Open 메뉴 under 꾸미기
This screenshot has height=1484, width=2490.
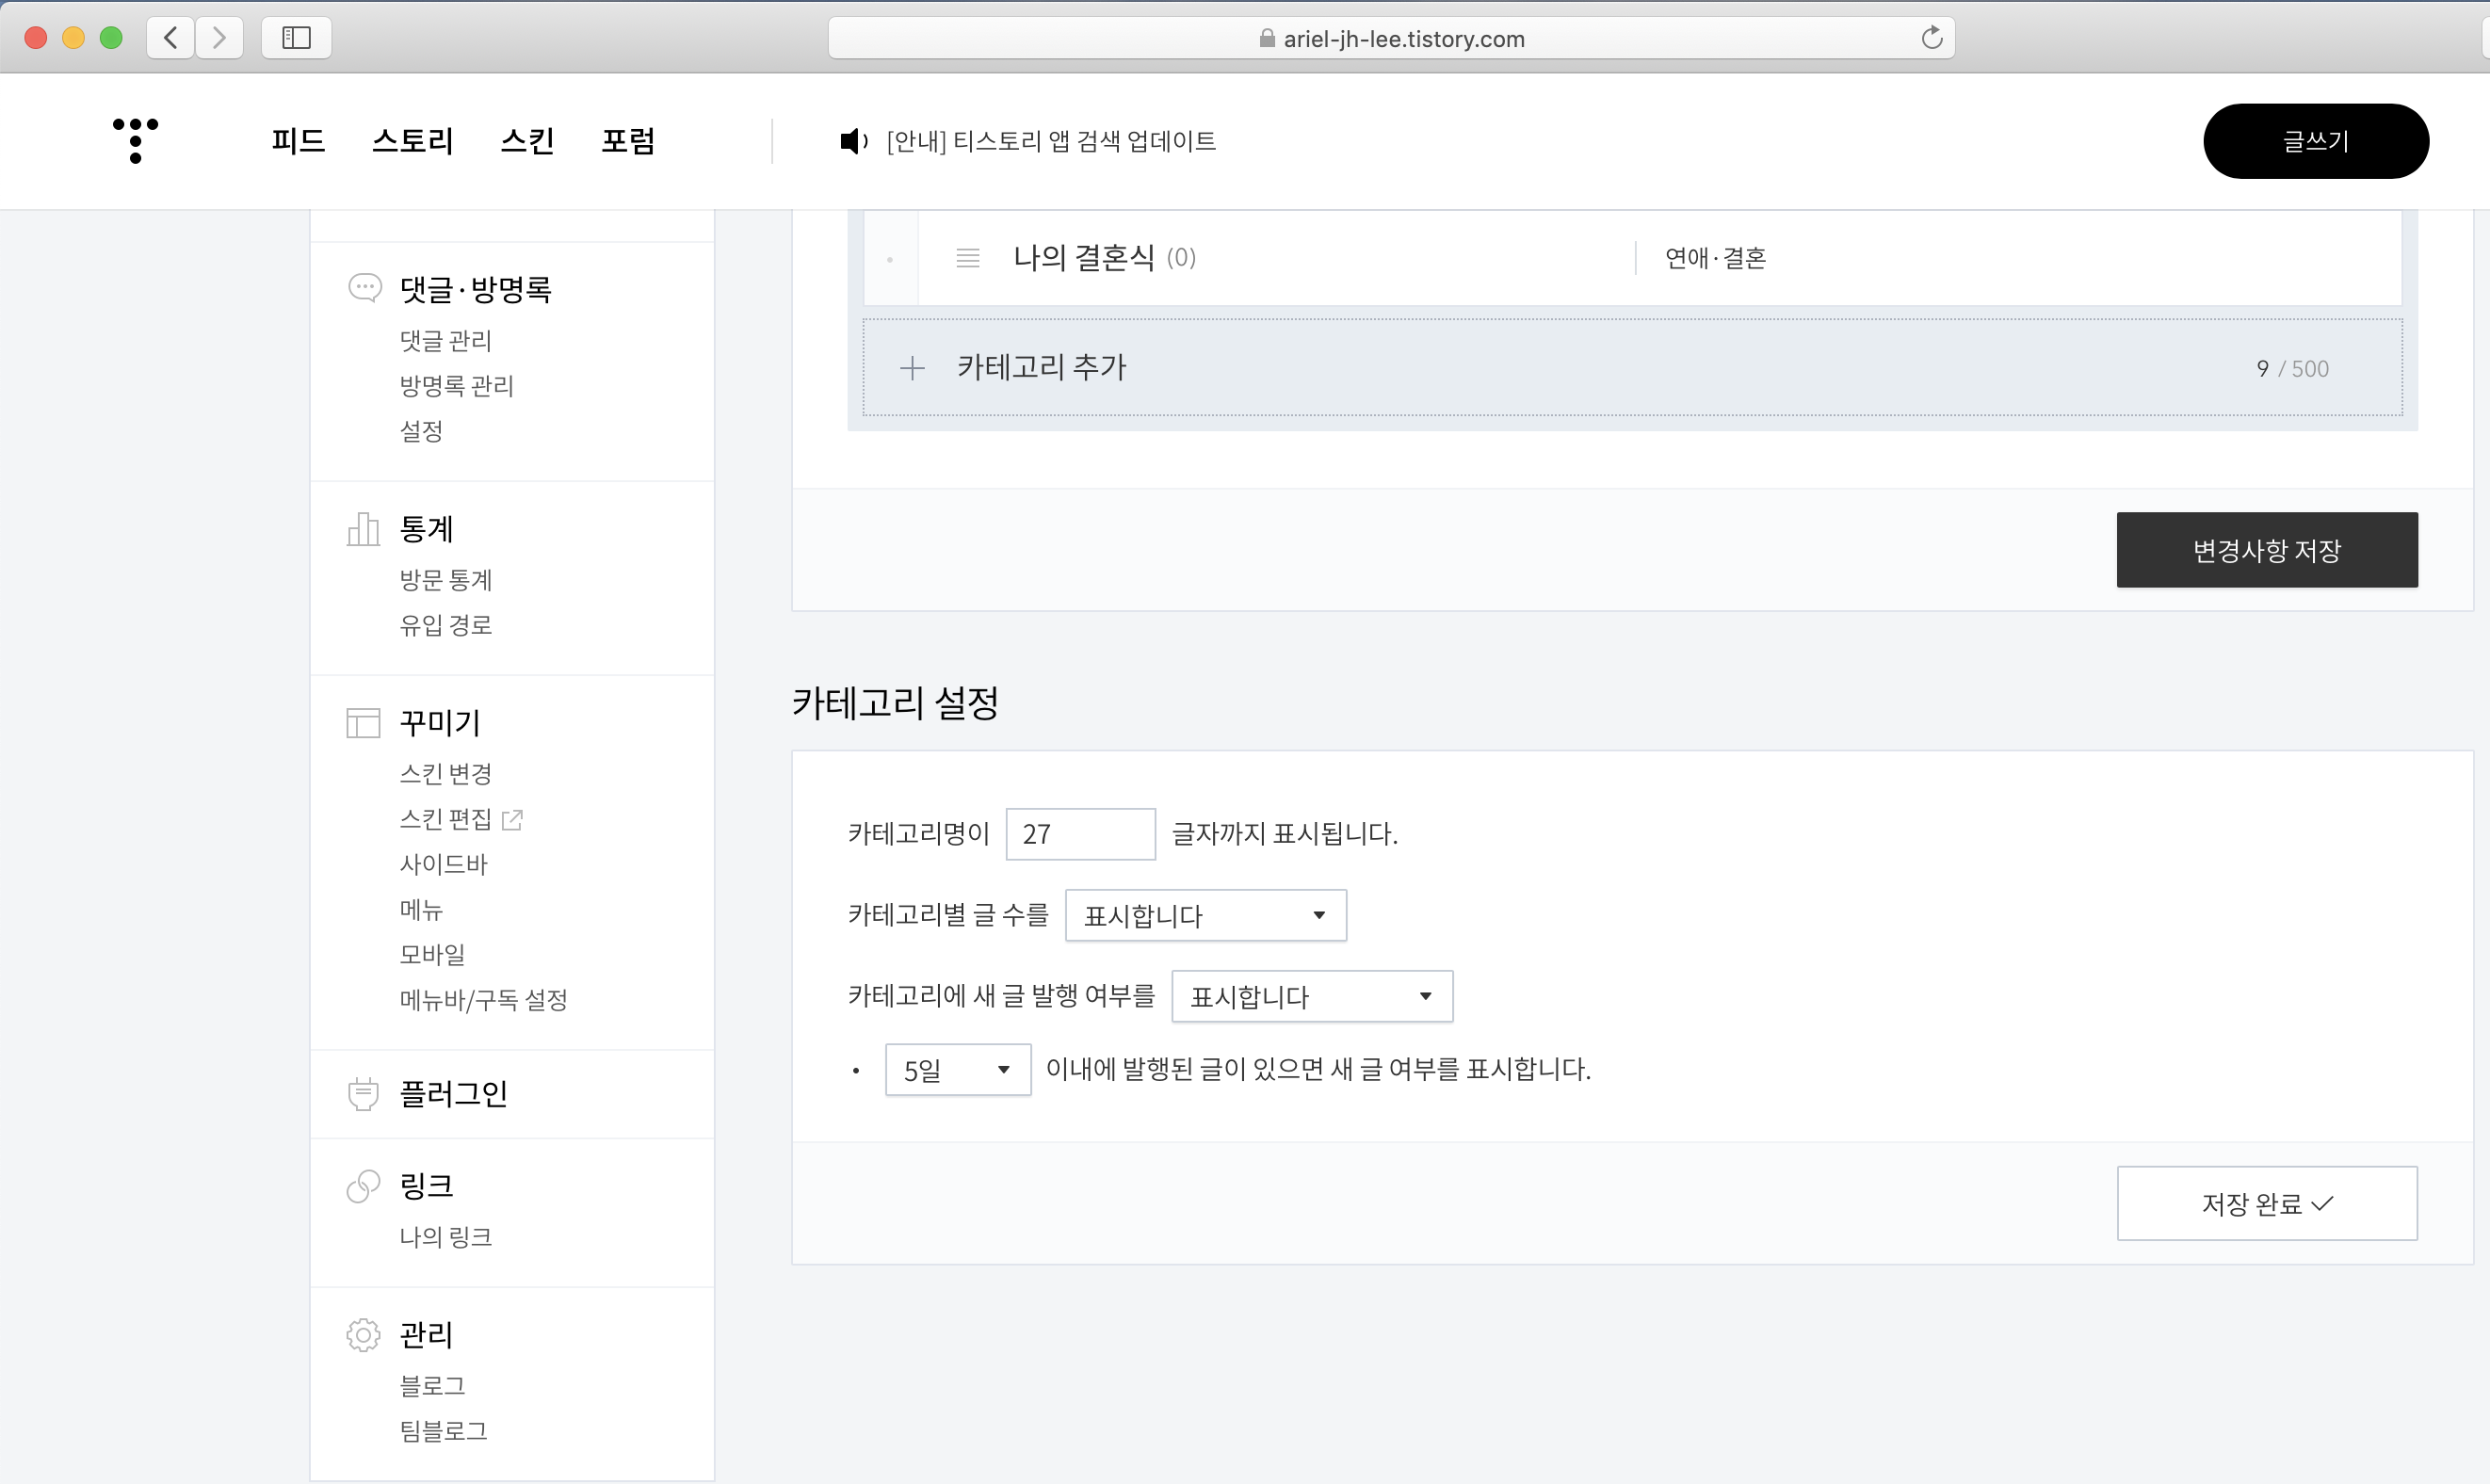click(421, 909)
